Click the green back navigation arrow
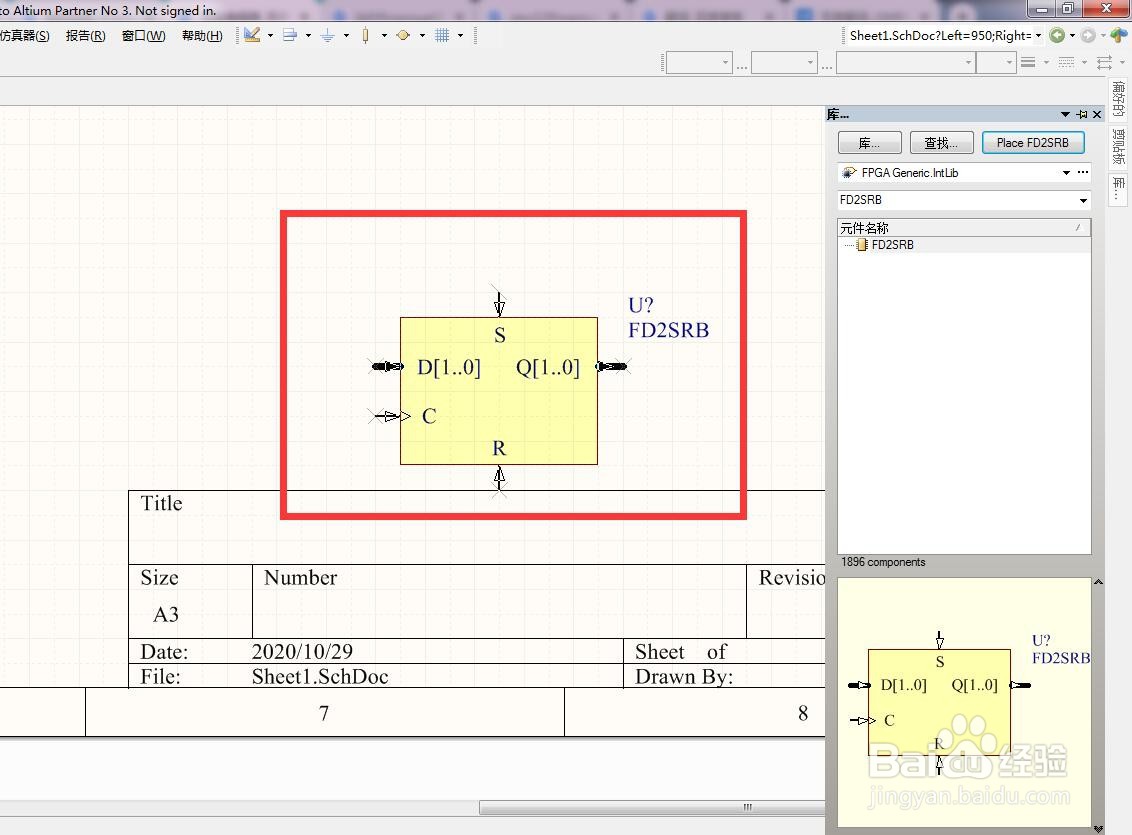This screenshot has width=1132, height=835. pyautogui.click(x=1057, y=35)
